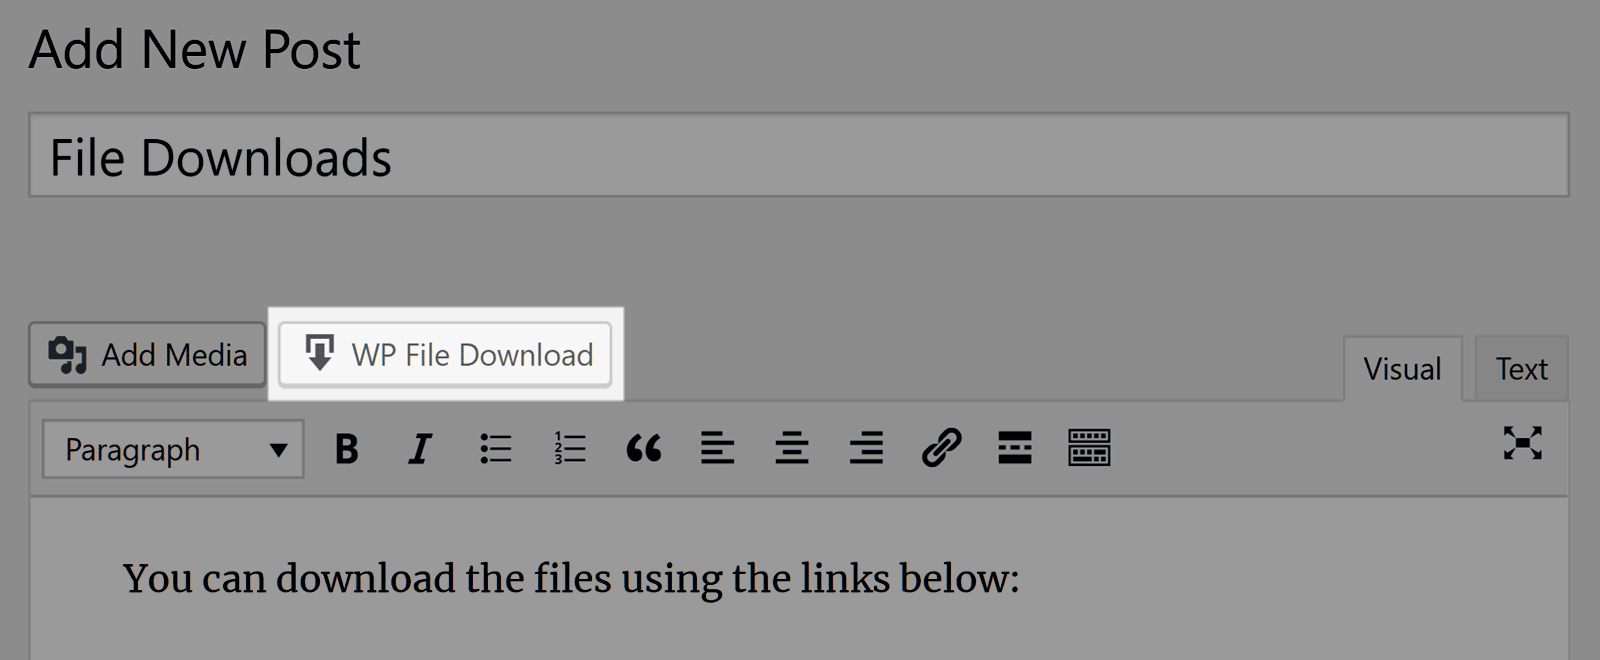Insert or edit a link

click(x=940, y=449)
